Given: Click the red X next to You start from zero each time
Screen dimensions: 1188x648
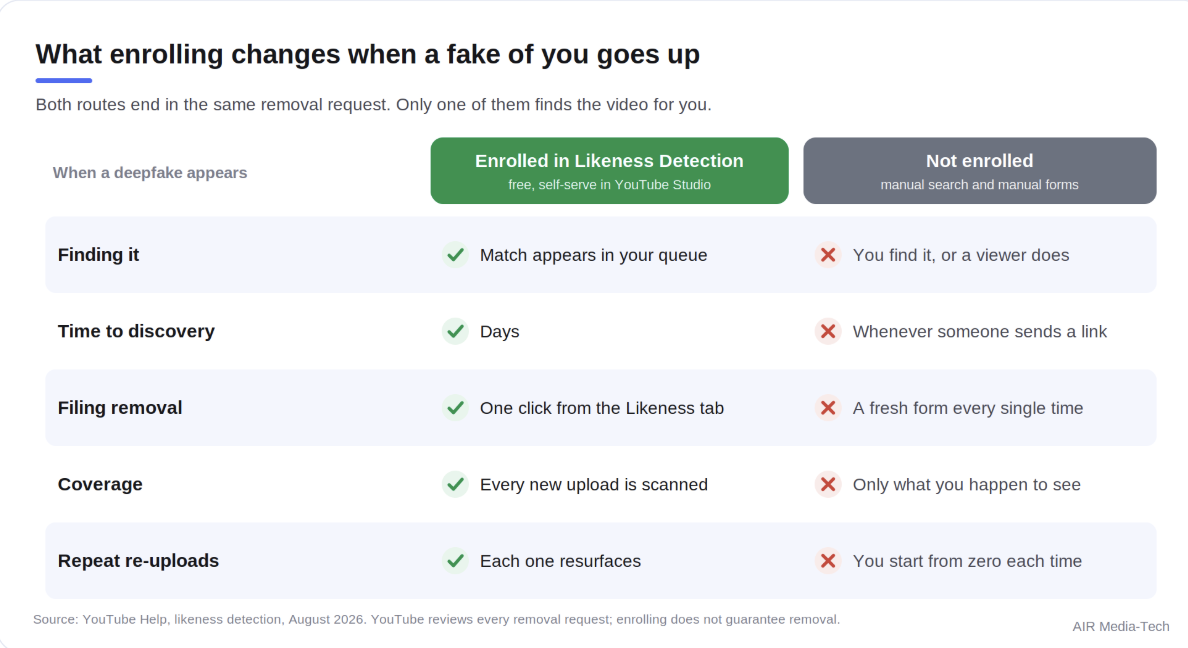Looking at the screenshot, I should tap(828, 561).
